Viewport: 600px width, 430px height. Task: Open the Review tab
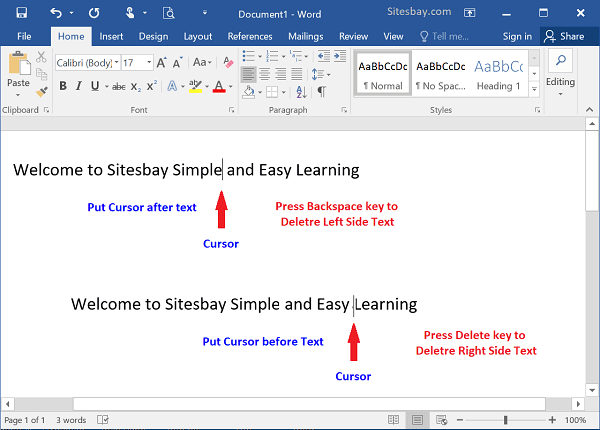point(353,36)
